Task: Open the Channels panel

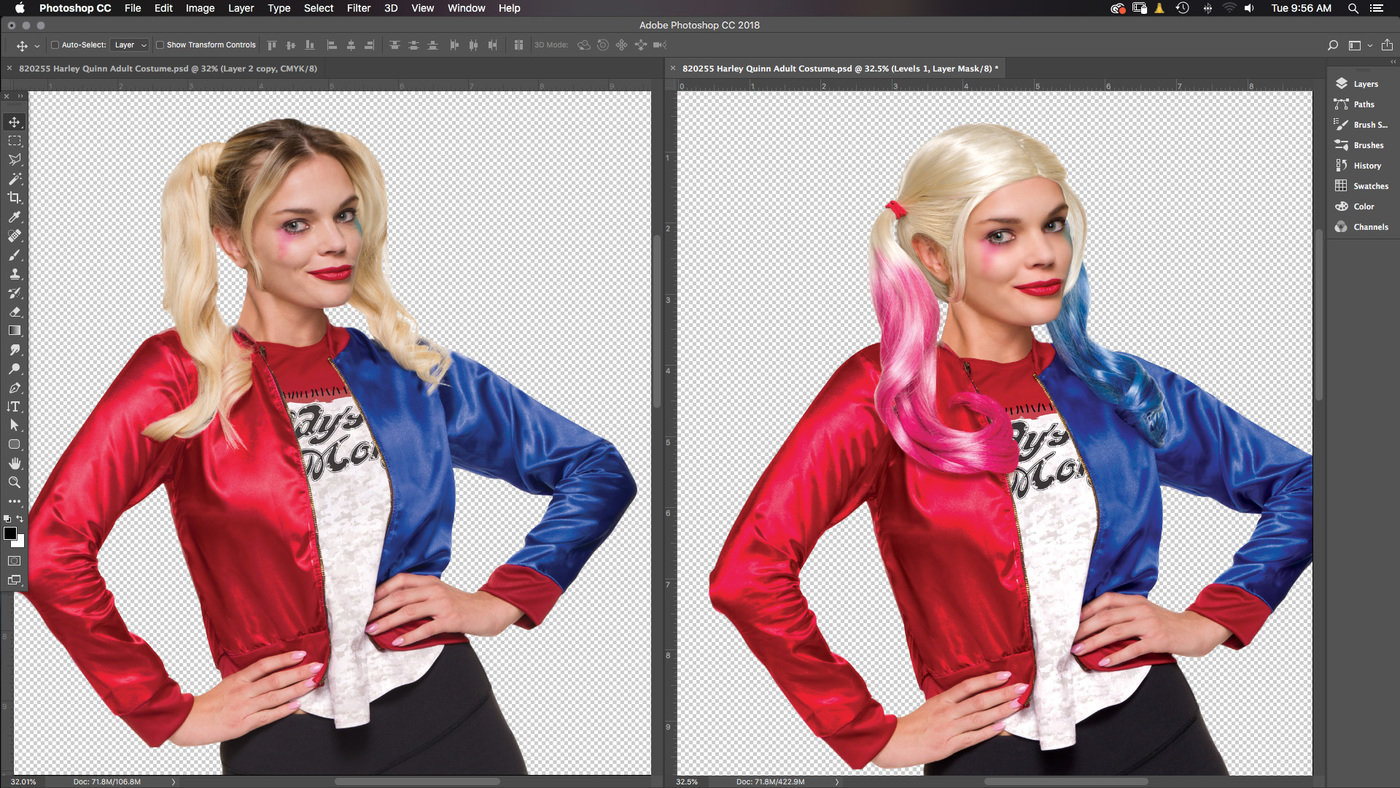Action: (x=1364, y=227)
